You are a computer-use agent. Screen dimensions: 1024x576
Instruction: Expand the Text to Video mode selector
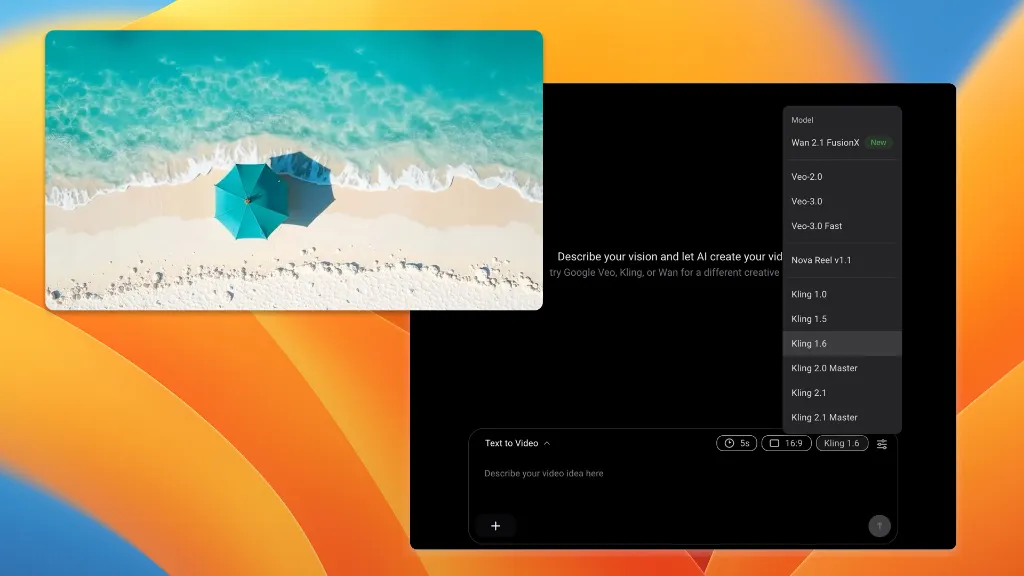tap(517, 443)
